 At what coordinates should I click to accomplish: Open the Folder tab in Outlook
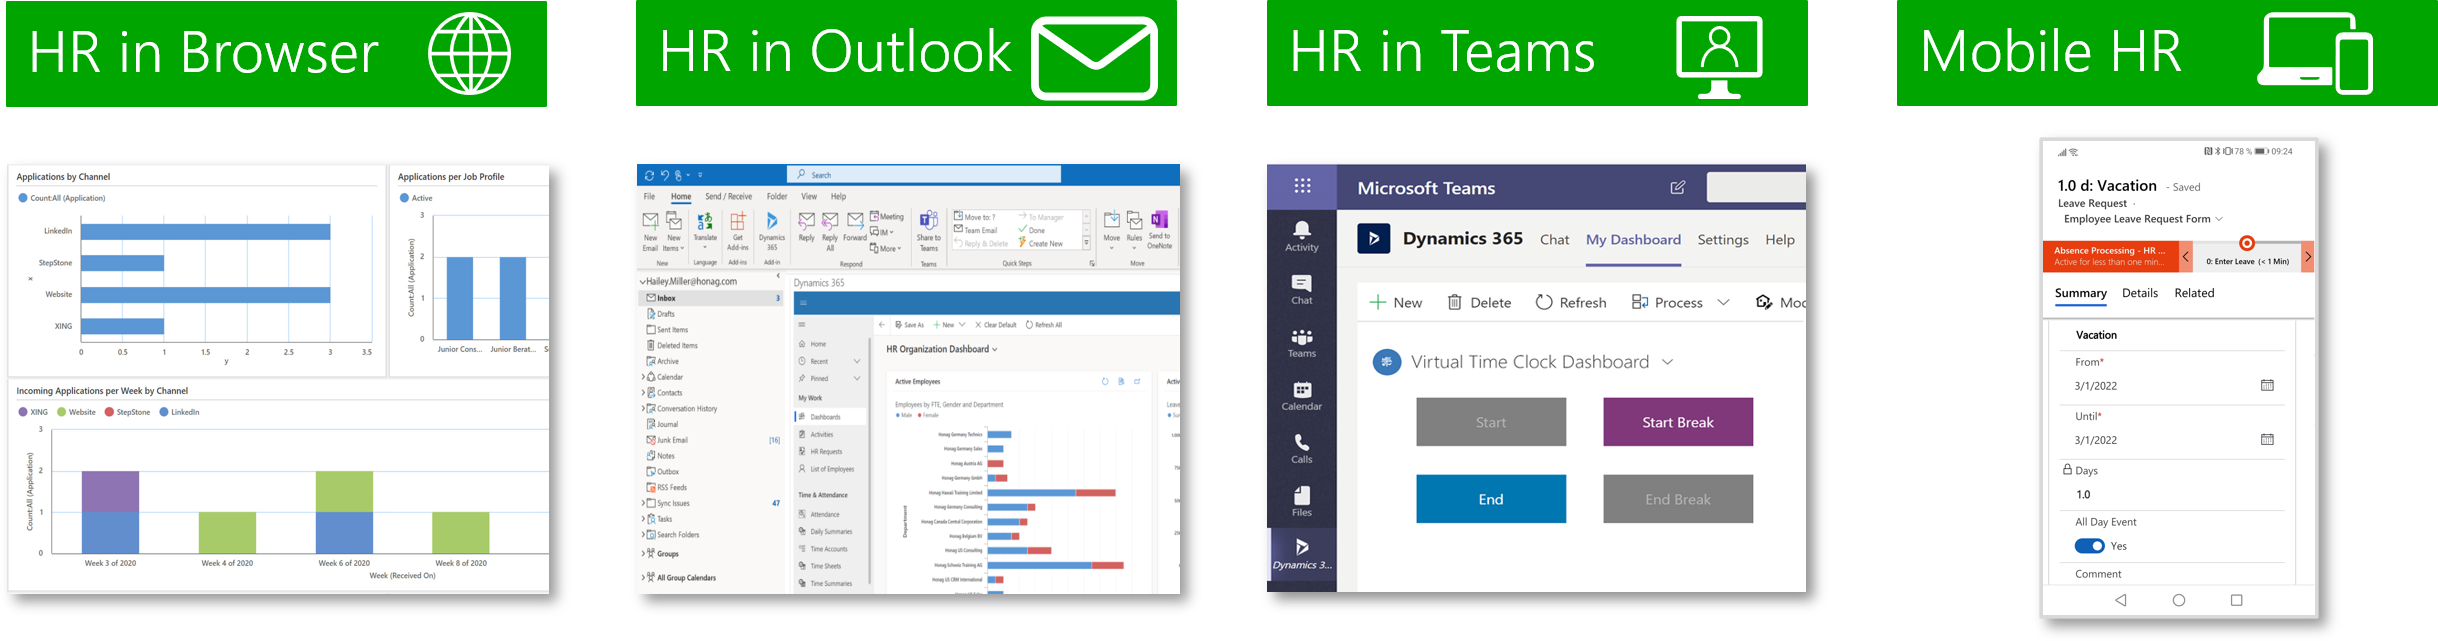[777, 196]
